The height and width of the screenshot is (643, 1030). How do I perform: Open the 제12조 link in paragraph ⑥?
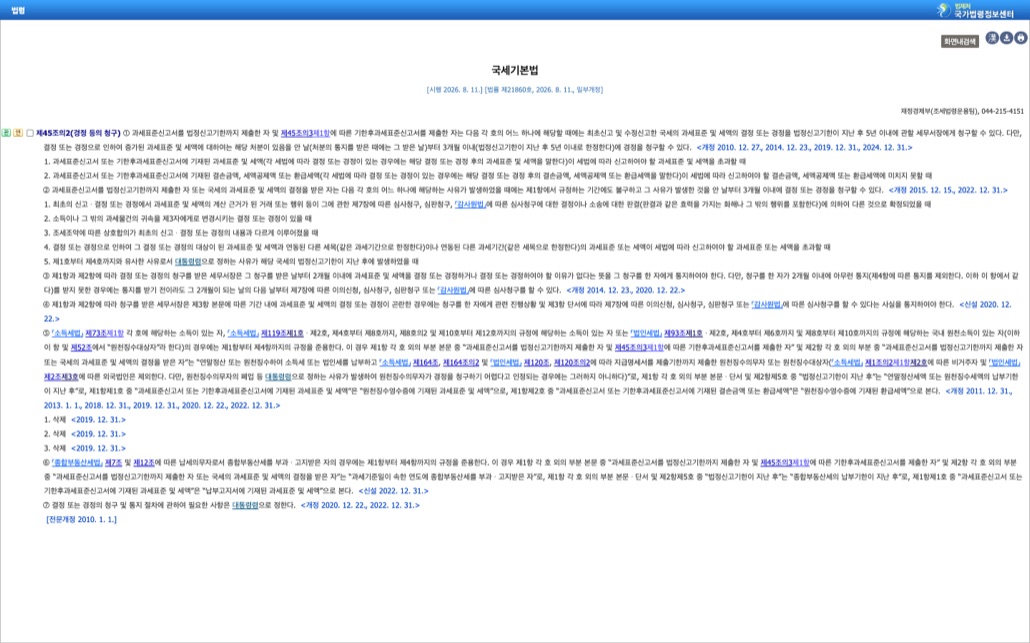[144, 463]
